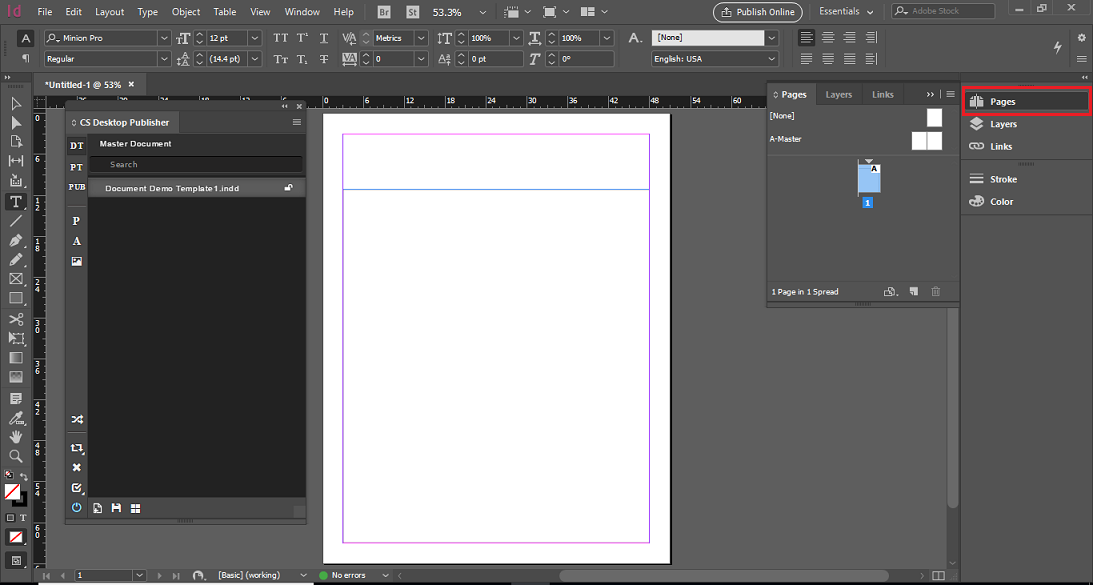The width and height of the screenshot is (1093, 585).
Task: Set paragraph alignment to Align Left
Action: point(807,38)
